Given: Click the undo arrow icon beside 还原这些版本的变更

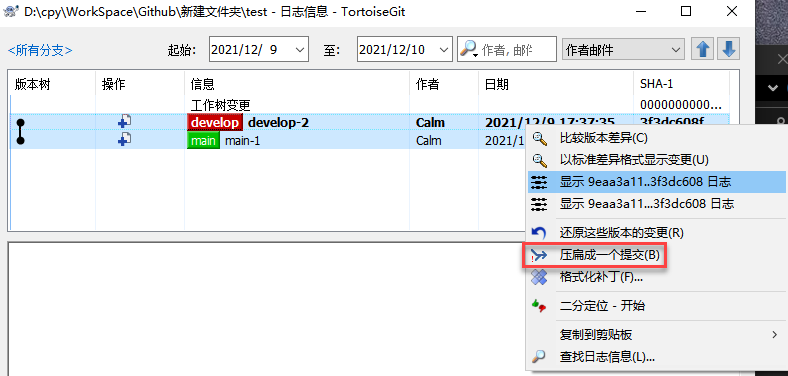Looking at the screenshot, I should [x=539, y=233].
